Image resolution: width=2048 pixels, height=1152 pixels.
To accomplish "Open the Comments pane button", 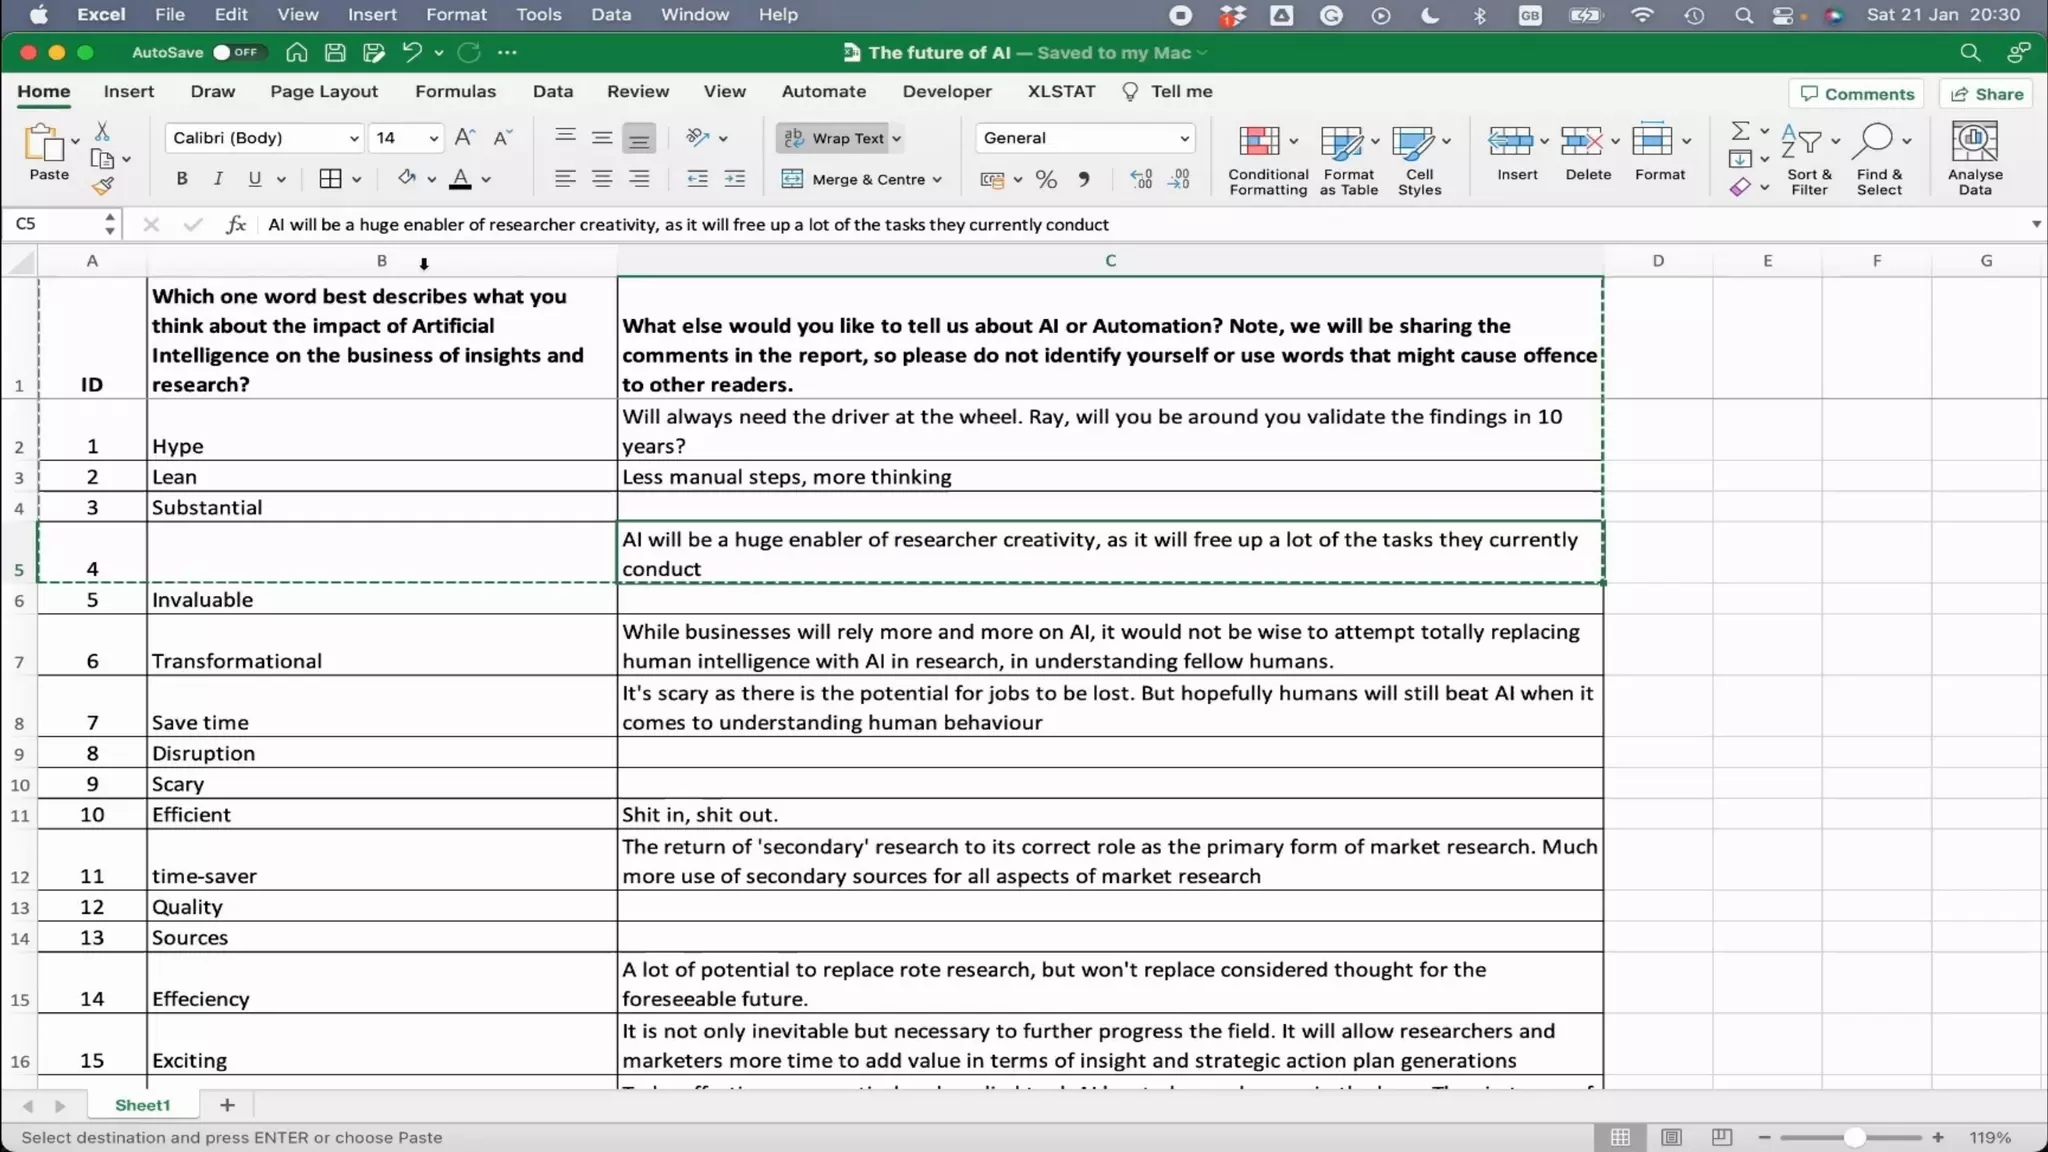I will (x=1856, y=94).
